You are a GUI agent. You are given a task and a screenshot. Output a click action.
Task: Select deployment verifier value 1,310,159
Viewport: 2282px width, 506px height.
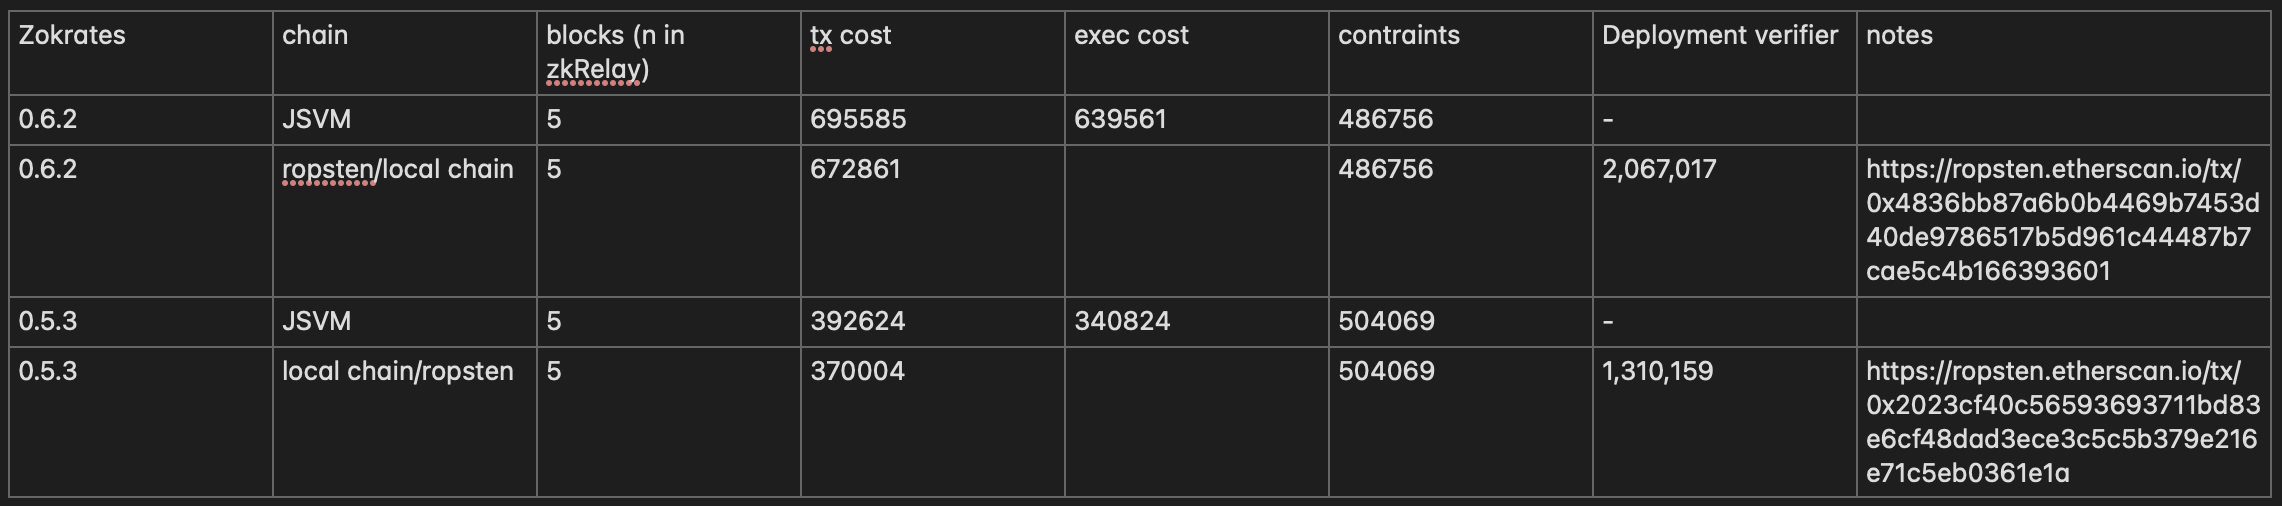1657,371
